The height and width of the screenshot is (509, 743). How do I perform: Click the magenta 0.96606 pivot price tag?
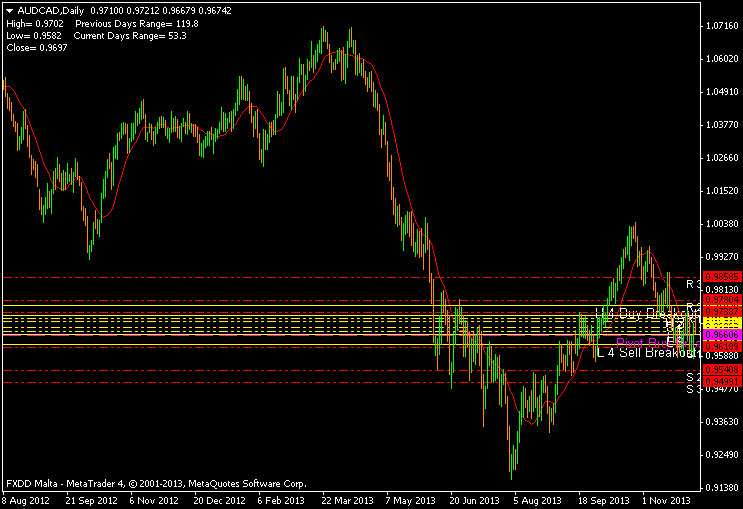point(722,336)
